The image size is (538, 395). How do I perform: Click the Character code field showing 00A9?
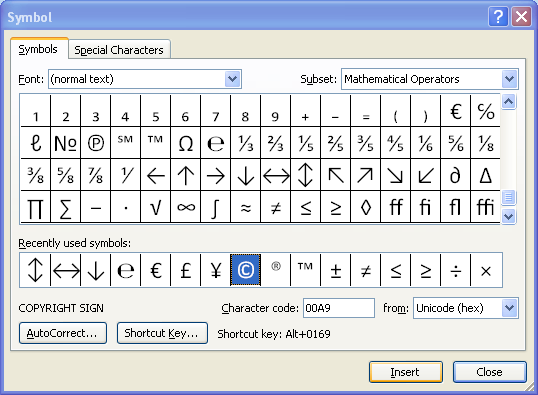(339, 308)
